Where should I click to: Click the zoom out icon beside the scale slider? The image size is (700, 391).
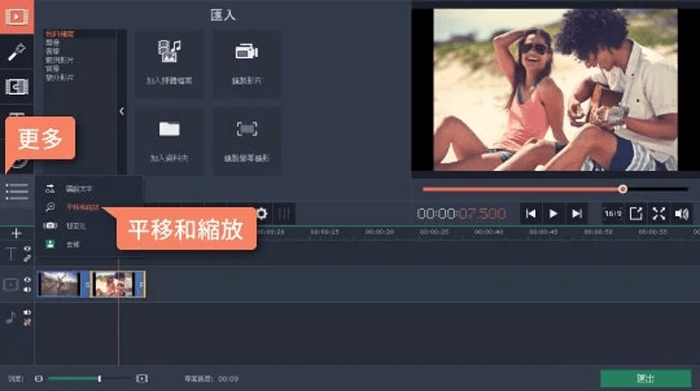[x=39, y=379]
